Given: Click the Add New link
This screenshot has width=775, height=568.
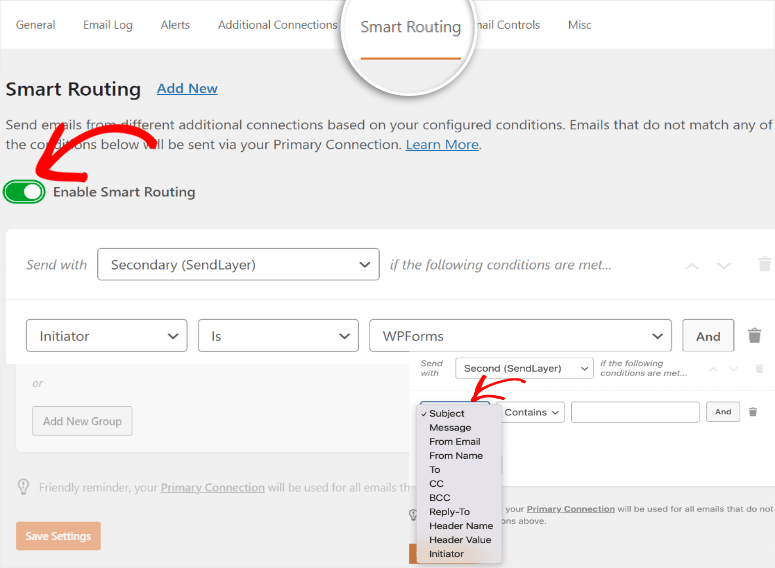Looking at the screenshot, I should 187,88.
